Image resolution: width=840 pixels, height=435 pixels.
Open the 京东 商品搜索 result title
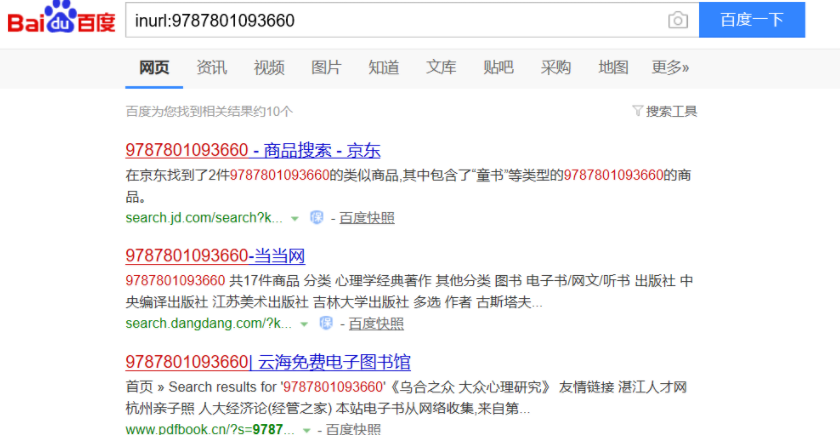pyautogui.click(x=253, y=151)
